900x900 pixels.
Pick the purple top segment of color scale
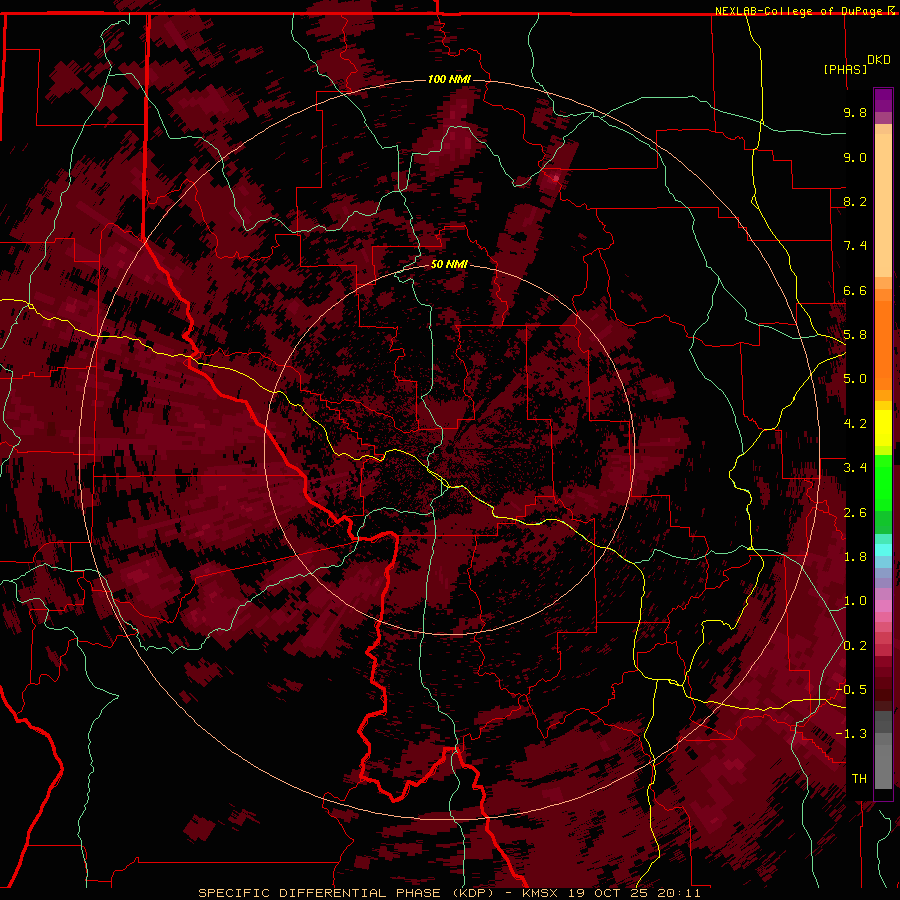pos(883,100)
